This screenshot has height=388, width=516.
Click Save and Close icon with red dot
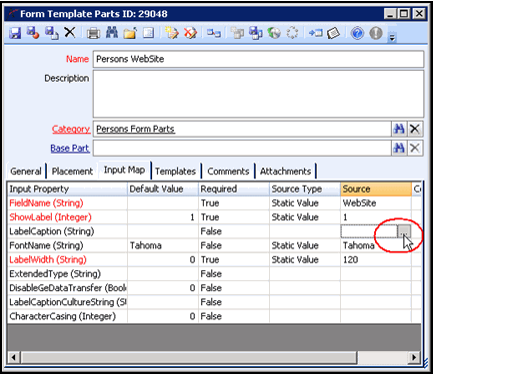coord(33,33)
